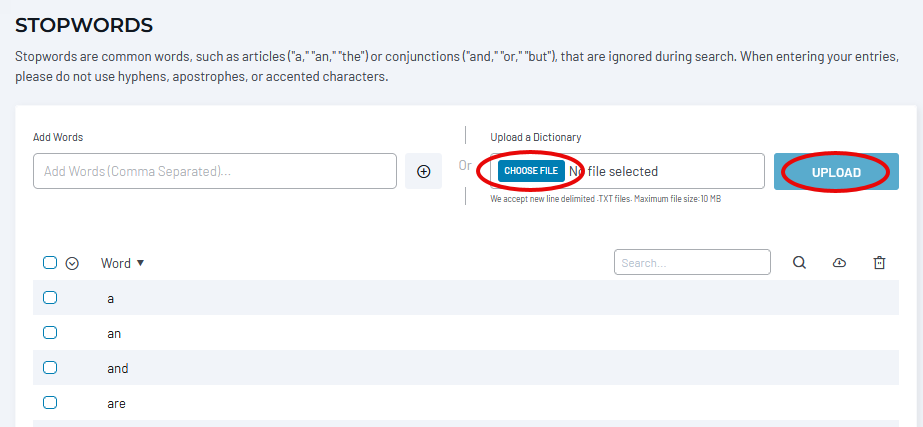923x427 pixels.
Task: Click into the Search words field
Action: click(692, 262)
